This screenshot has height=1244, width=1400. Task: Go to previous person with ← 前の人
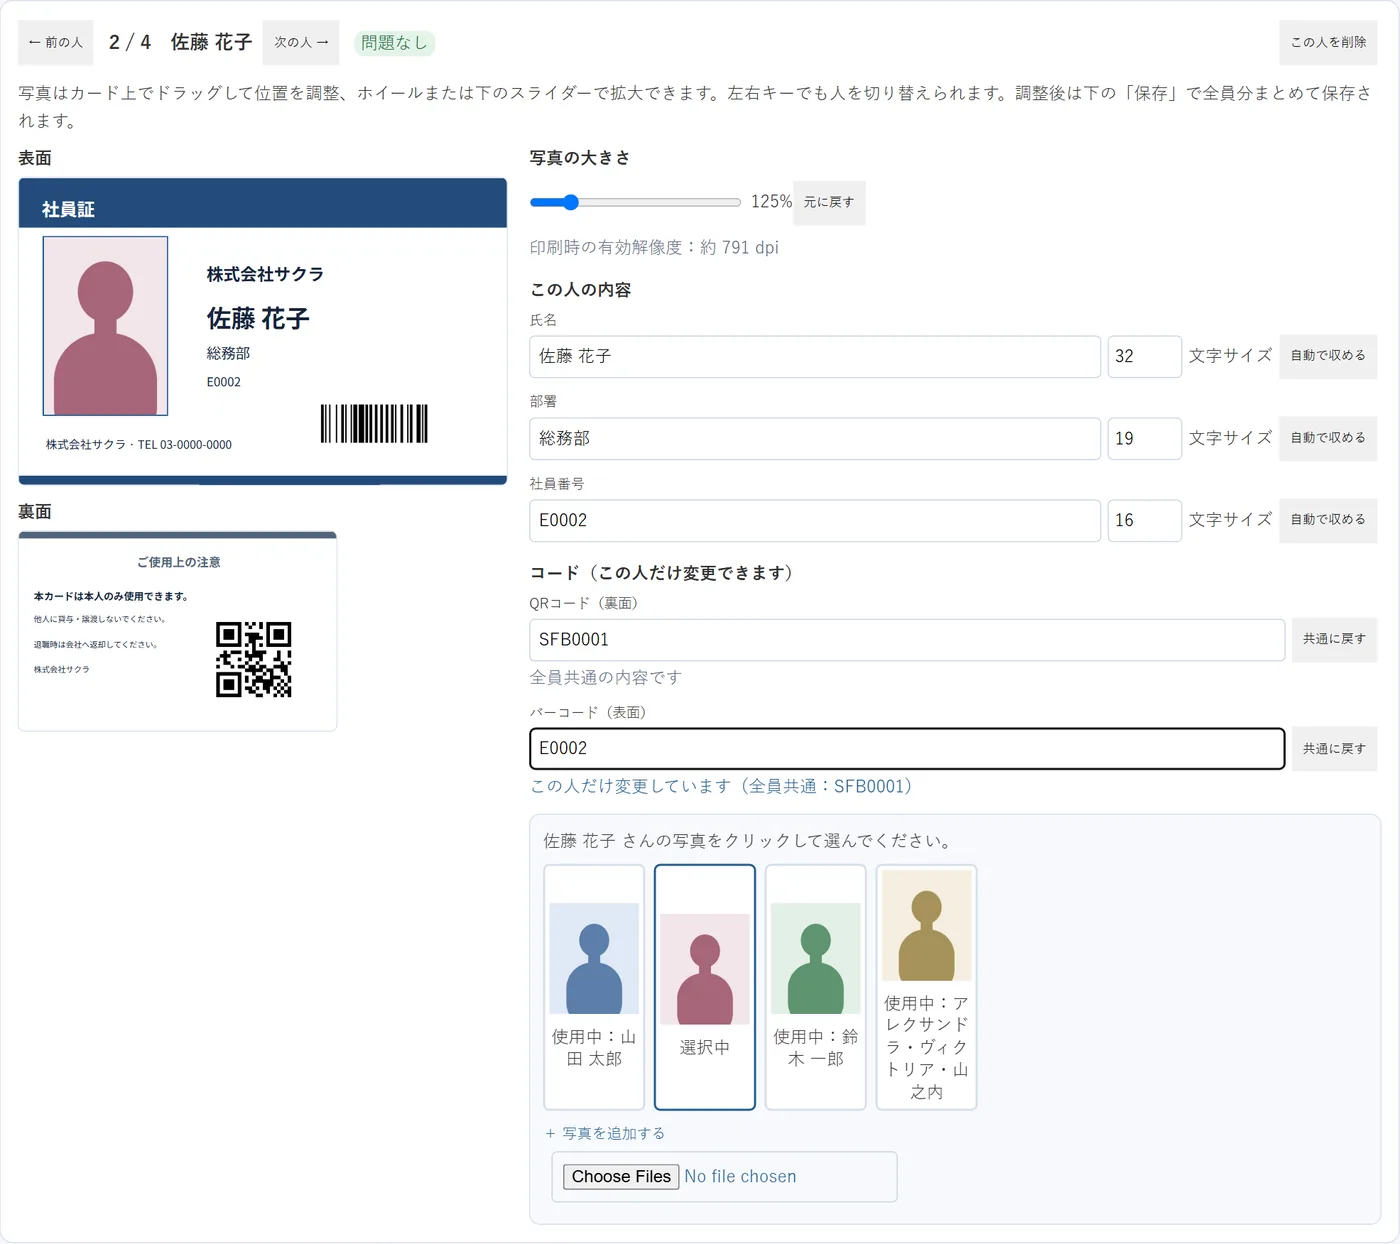click(56, 42)
